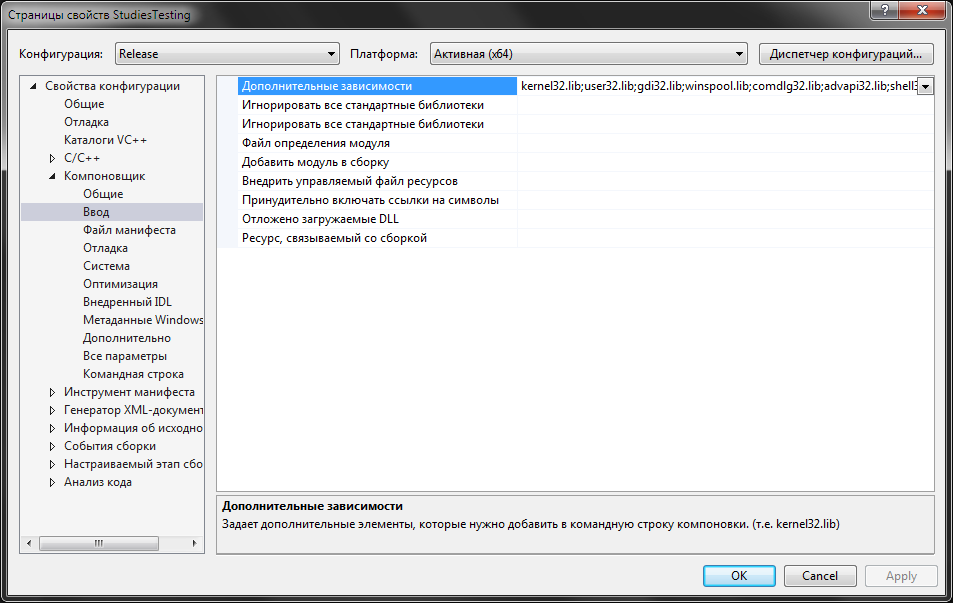Select Каталоги VC++ in the tree

pos(105,140)
